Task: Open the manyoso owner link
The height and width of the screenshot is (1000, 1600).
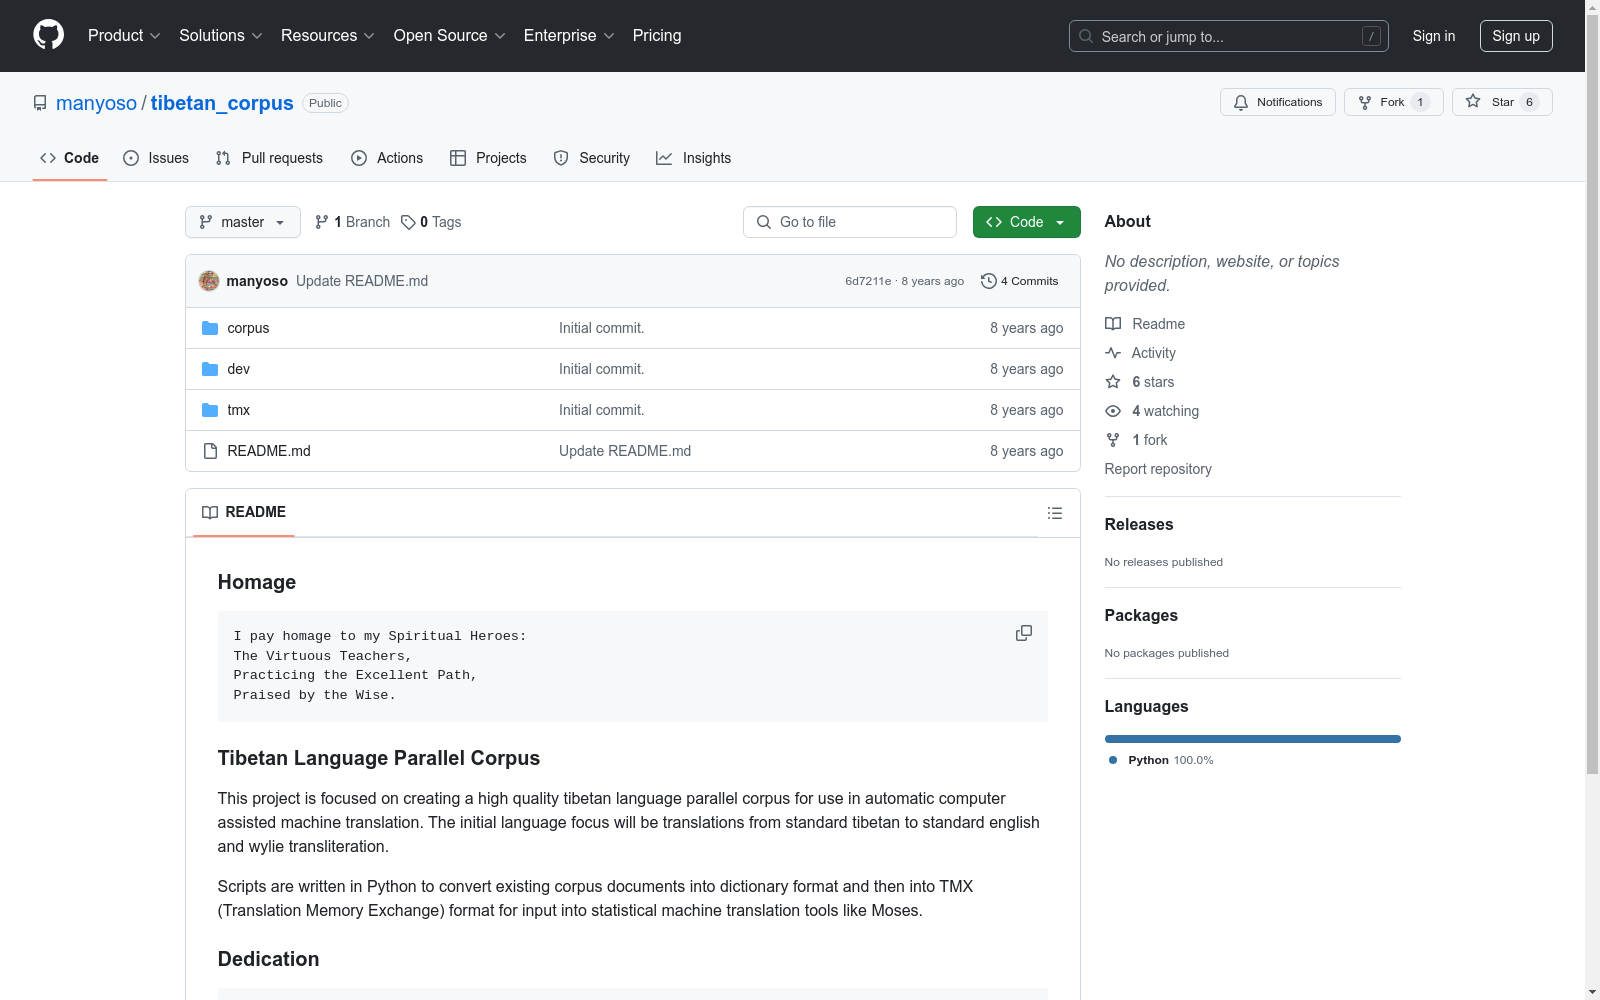Action: 96,103
